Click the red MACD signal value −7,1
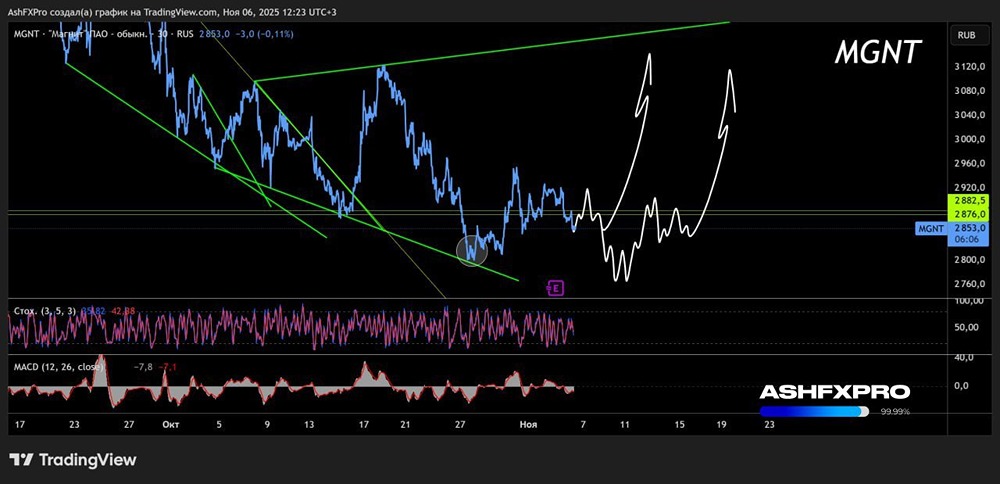Image resolution: width=1000 pixels, height=484 pixels. [x=168, y=367]
